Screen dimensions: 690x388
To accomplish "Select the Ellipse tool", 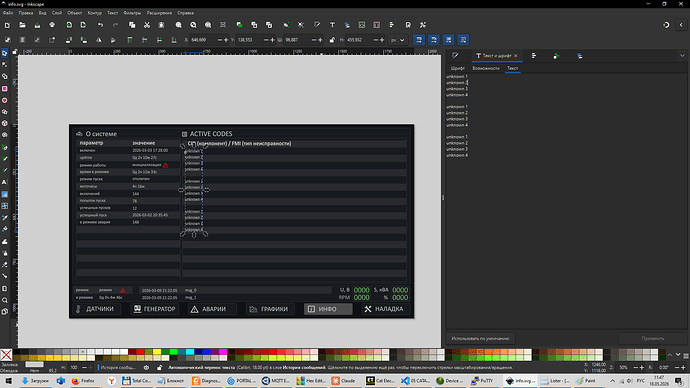I will (4, 100).
